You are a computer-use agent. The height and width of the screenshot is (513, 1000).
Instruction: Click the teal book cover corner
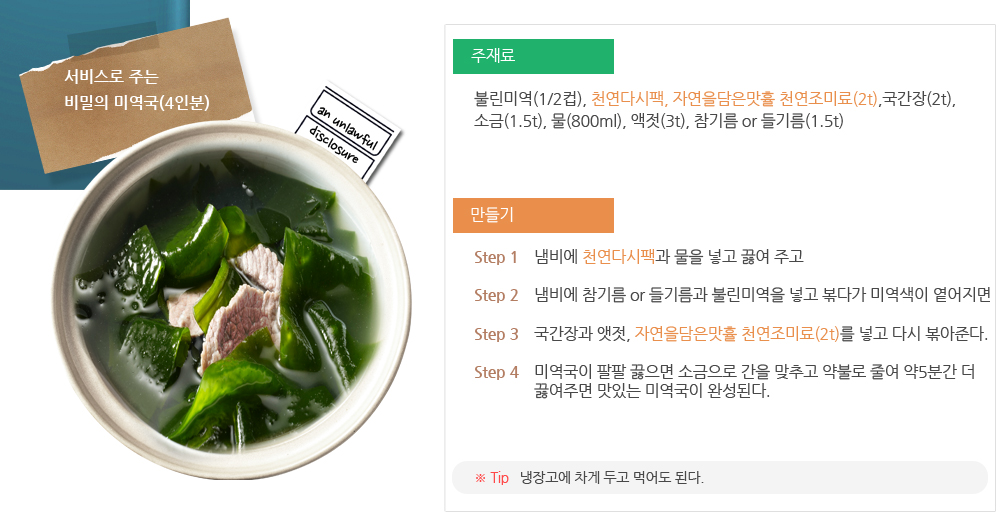(x=30, y=150)
